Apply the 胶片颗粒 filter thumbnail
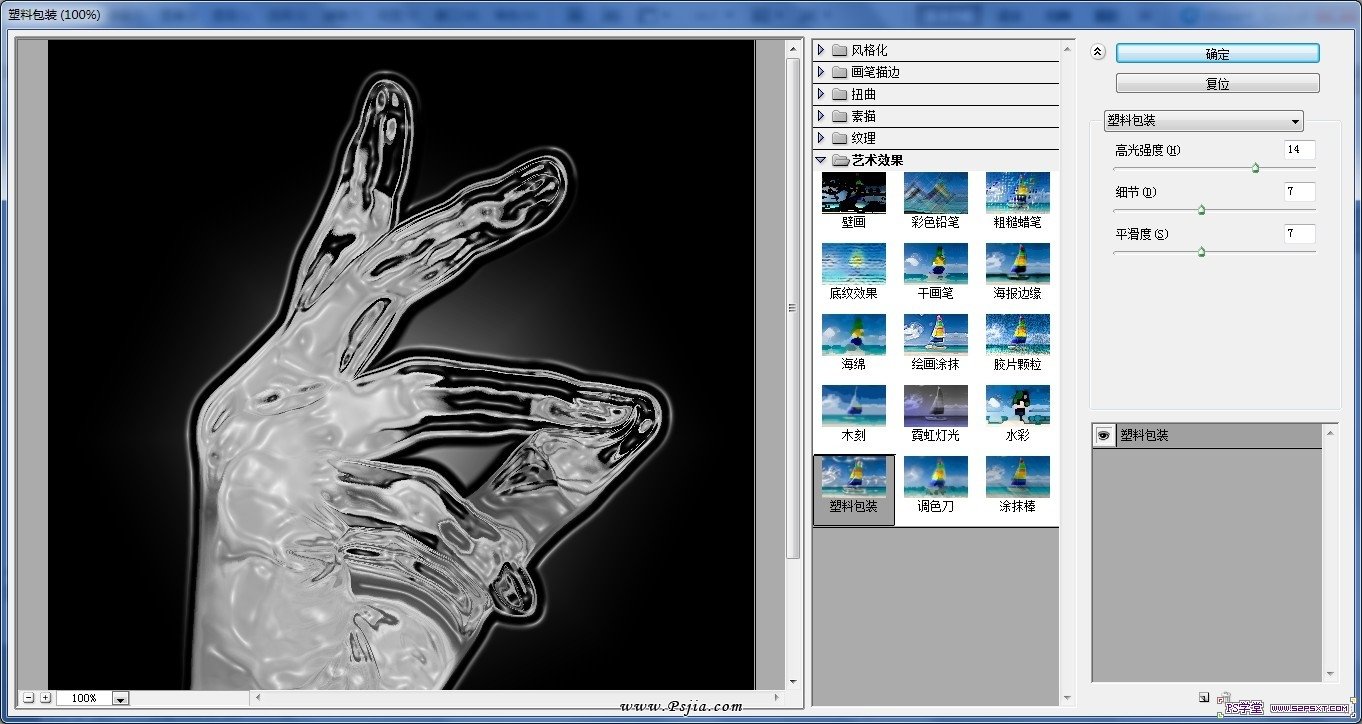The image size is (1362, 724). pyautogui.click(x=1018, y=335)
